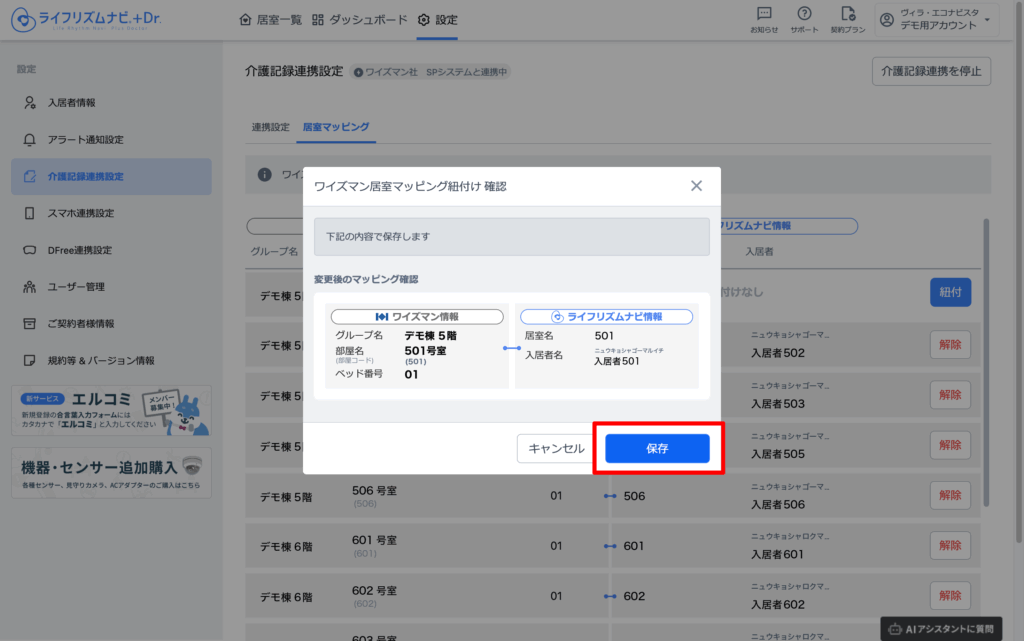Click 解除 for 入居者506 row

[x=950, y=495]
